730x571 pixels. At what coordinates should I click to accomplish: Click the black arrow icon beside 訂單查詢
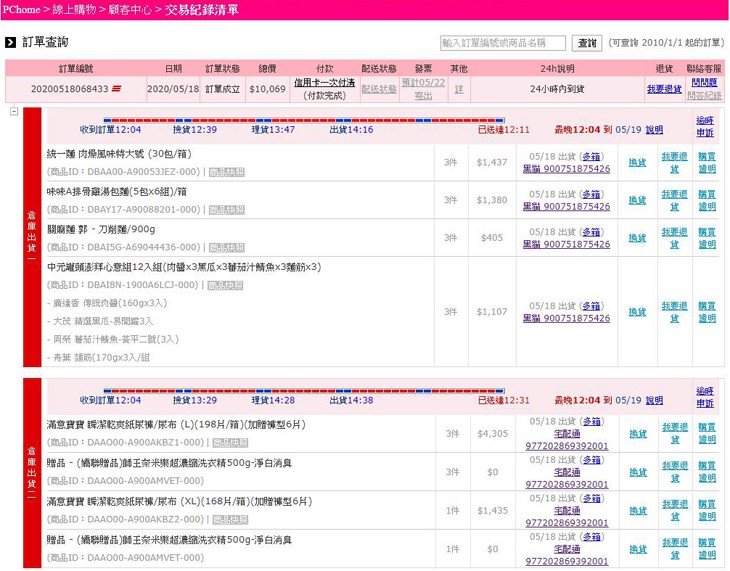(10, 42)
